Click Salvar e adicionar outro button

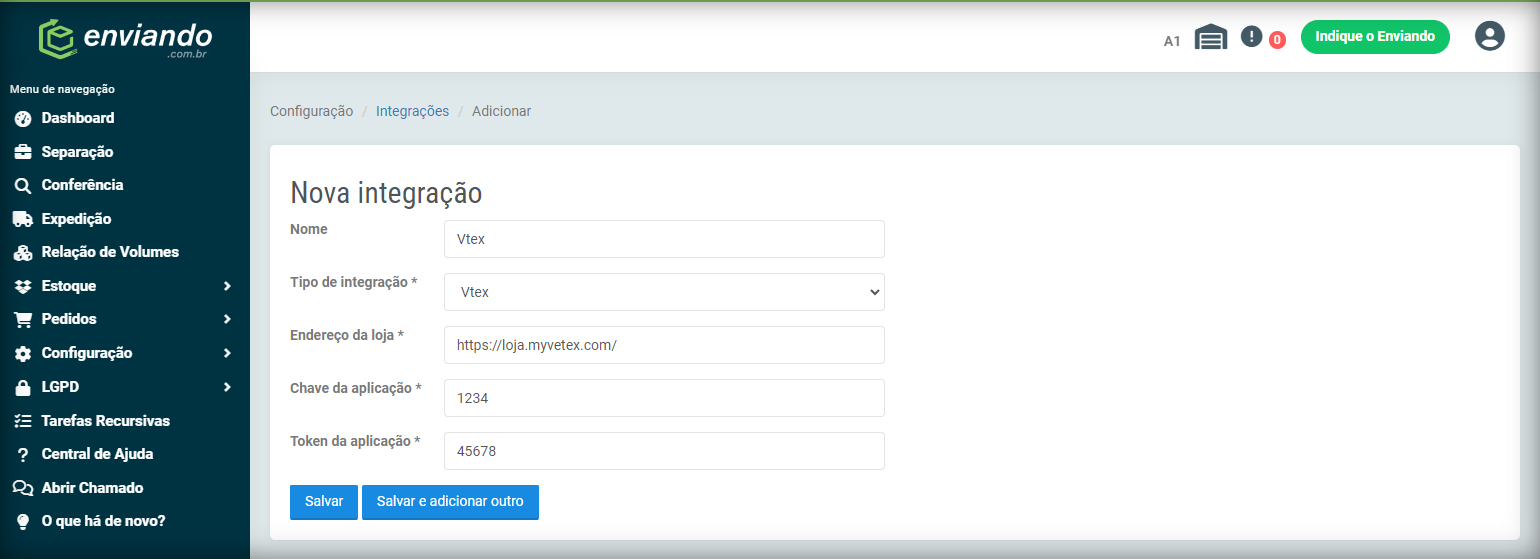tap(450, 502)
